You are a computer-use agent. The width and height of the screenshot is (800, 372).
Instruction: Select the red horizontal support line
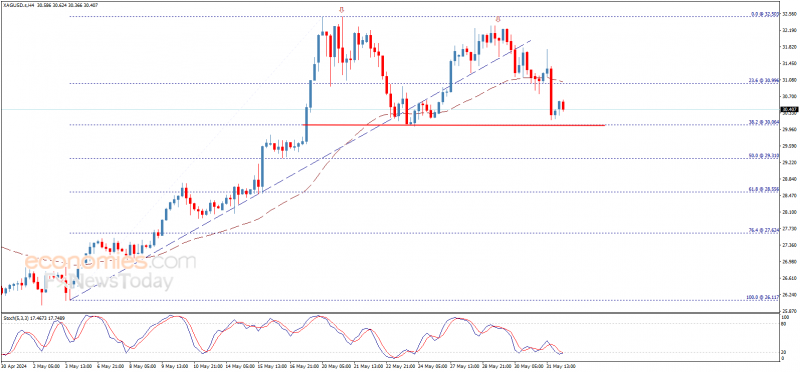454,125
